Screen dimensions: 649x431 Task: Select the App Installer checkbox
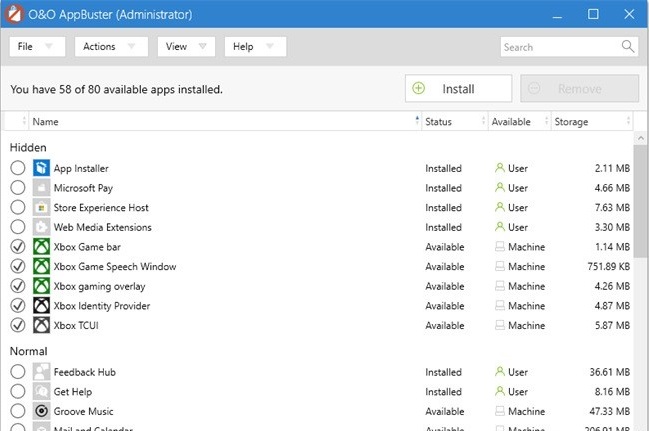click(18, 168)
